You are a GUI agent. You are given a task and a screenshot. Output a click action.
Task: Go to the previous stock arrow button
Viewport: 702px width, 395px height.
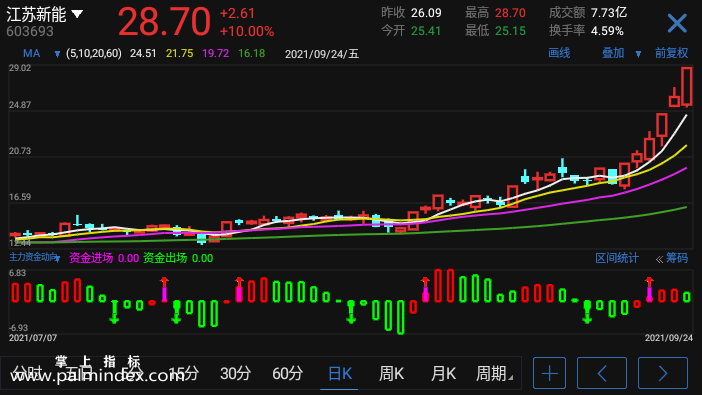tap(602, 373)
